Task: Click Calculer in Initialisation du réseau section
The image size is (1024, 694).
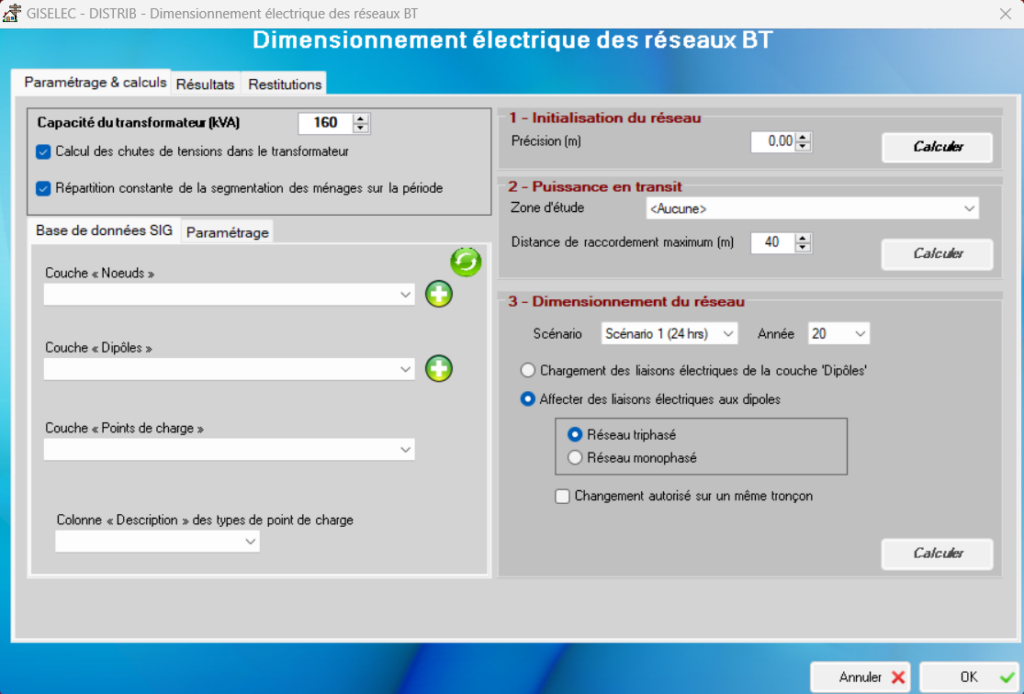Action: point(937,147)
